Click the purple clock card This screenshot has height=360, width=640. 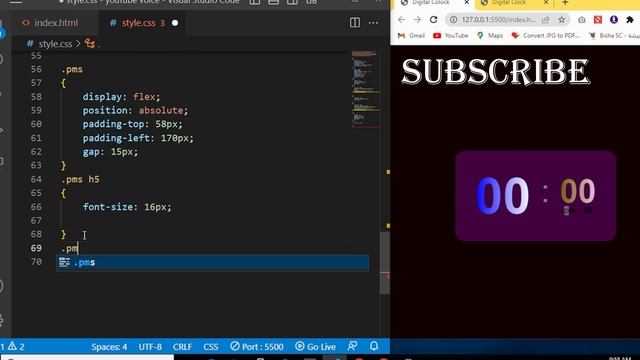pyautogui.click(x=536, y=196)
